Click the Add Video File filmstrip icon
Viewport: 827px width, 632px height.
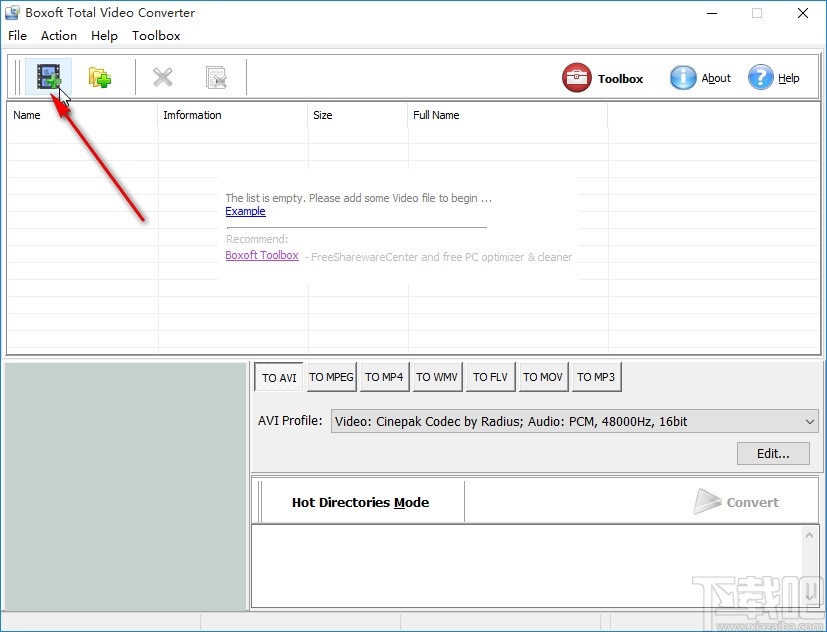click(x=48, y=77)
